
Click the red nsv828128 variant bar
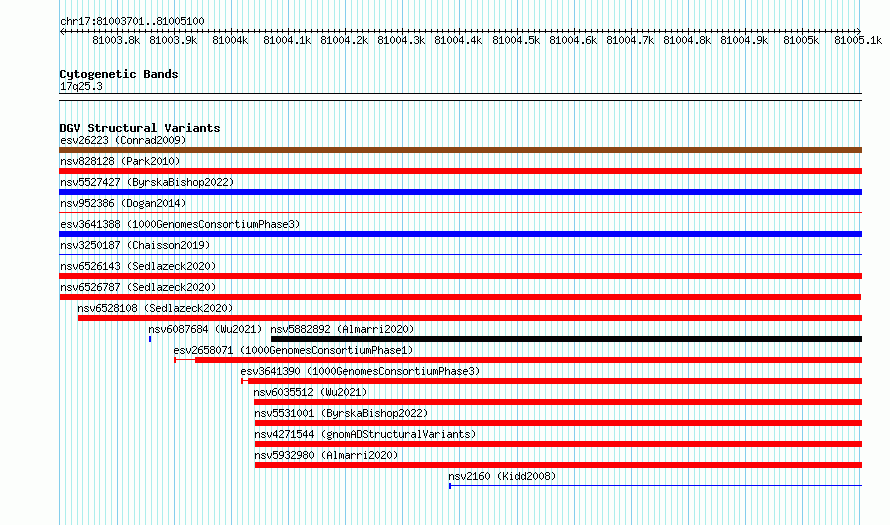click(x=460, y=171)
